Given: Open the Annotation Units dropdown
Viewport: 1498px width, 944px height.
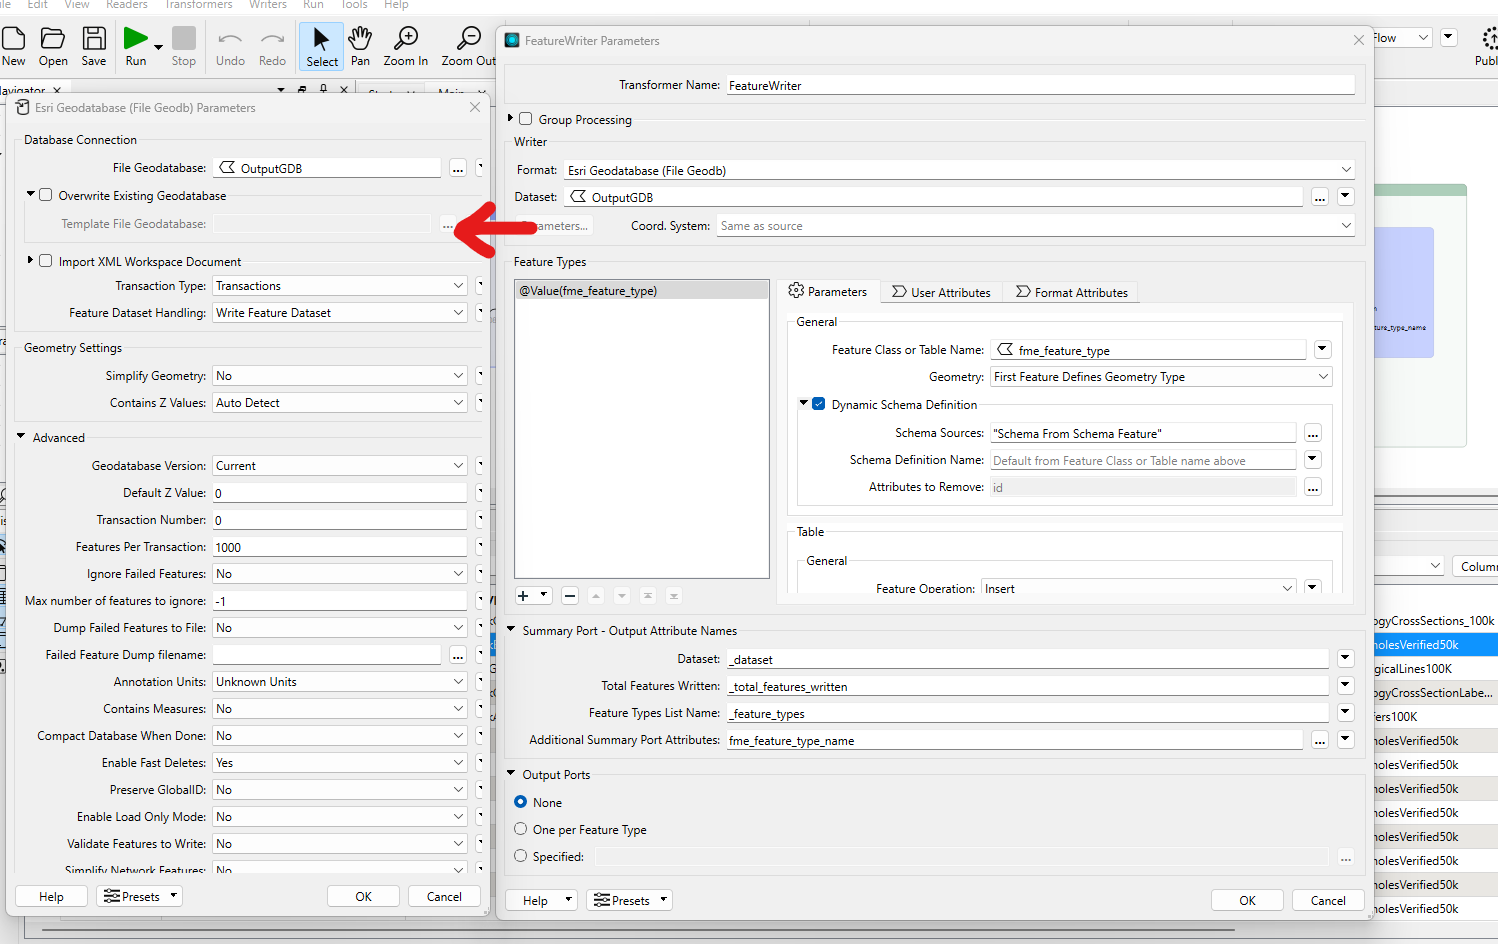Looking at the screenshot, I should click(340, 682).
